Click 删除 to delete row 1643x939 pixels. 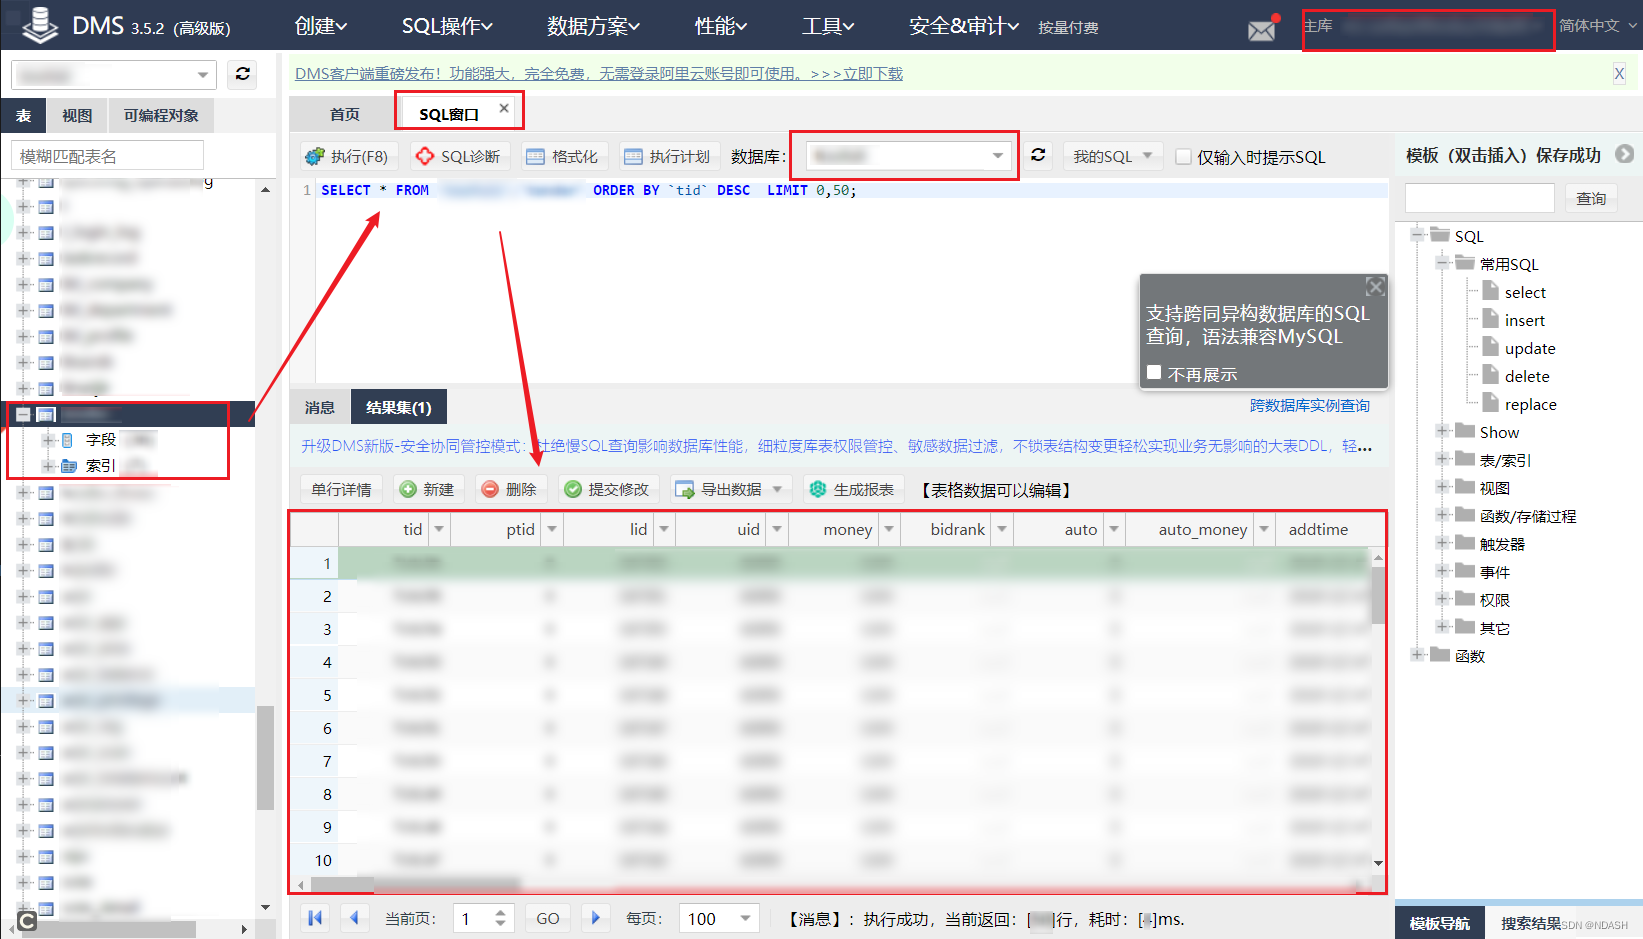coord(510,489)
